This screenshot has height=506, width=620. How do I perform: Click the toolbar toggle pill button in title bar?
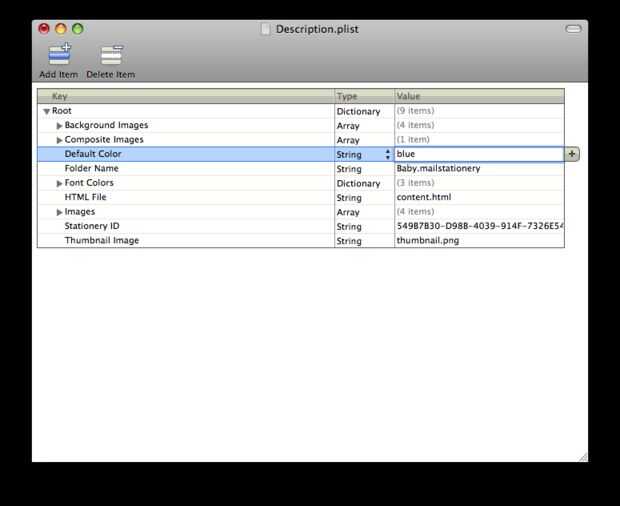(573, 29)
